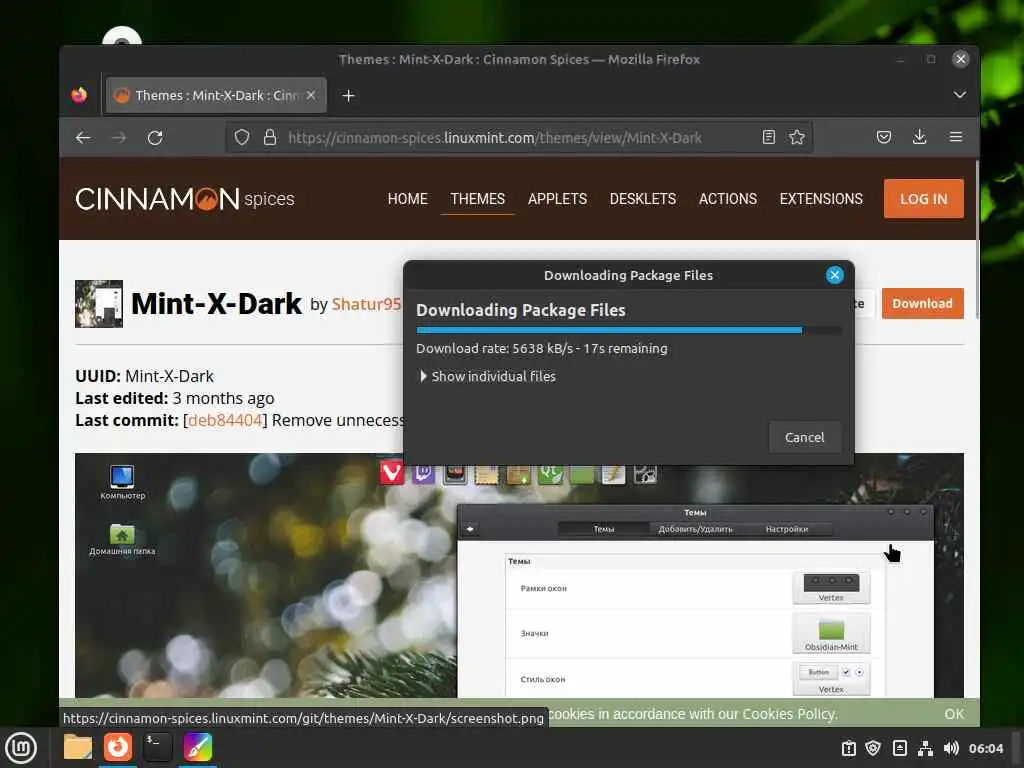Open Firefox downloads panel

coord(920,136)
